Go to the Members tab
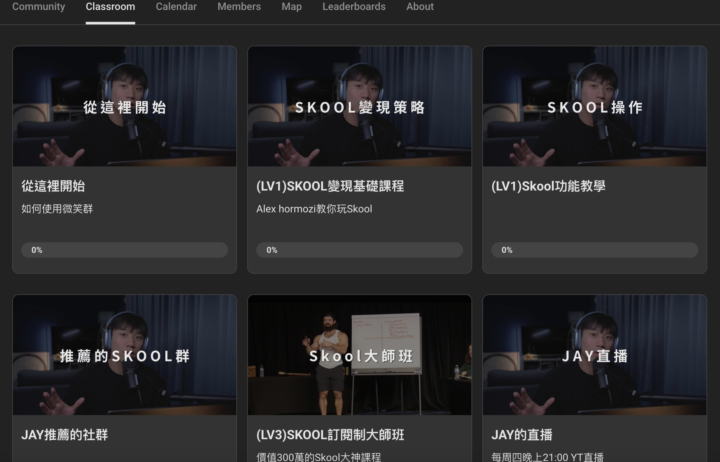720x462 pixels. tap(239, 7)
